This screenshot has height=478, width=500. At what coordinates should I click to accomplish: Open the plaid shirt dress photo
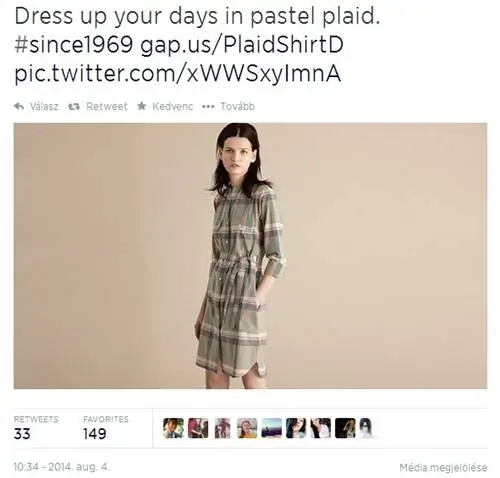point(250,256)
